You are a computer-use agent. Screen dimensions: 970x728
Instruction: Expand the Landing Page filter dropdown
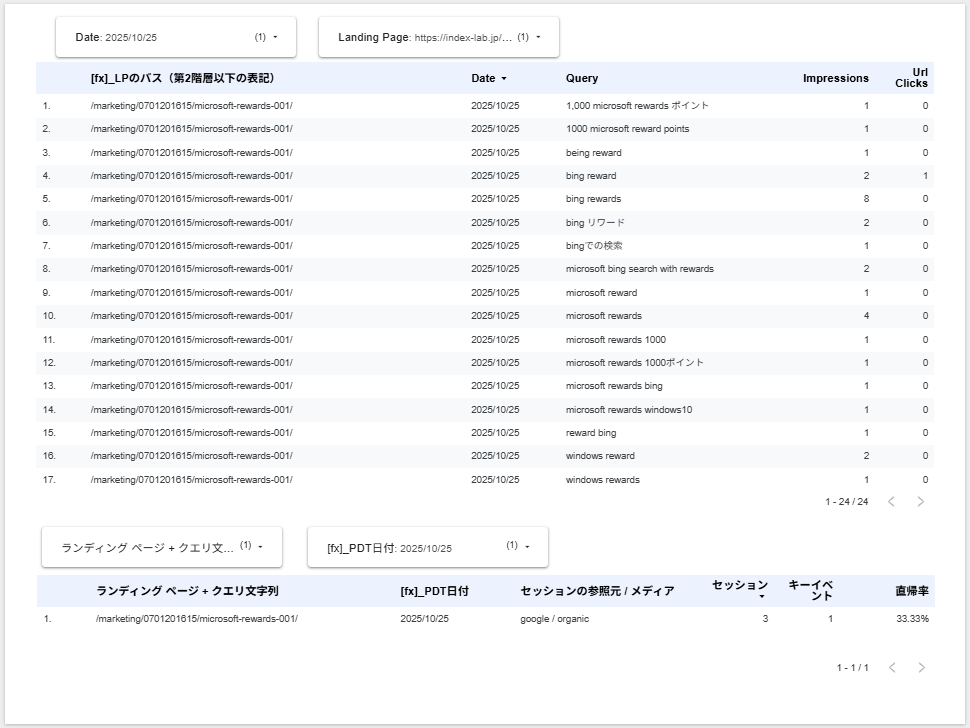pos(438,37)
